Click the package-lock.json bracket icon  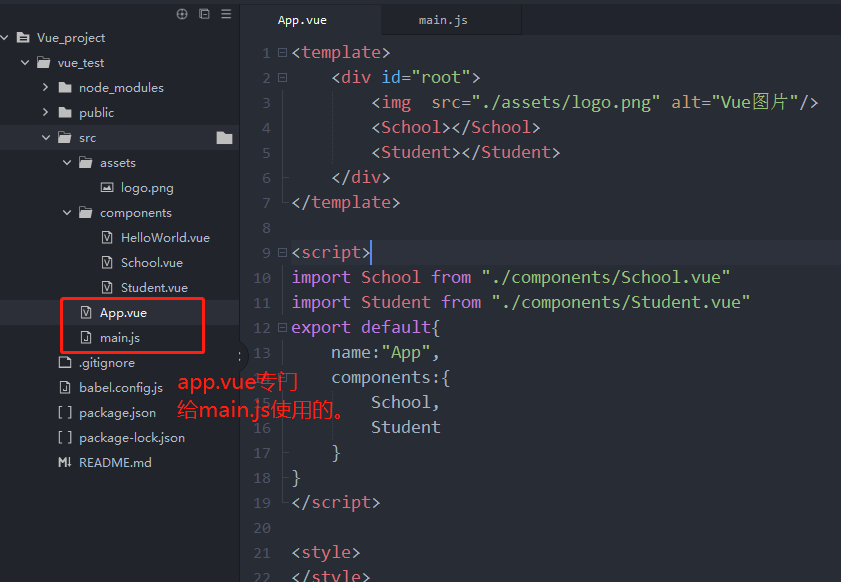(x=65, y=437)
